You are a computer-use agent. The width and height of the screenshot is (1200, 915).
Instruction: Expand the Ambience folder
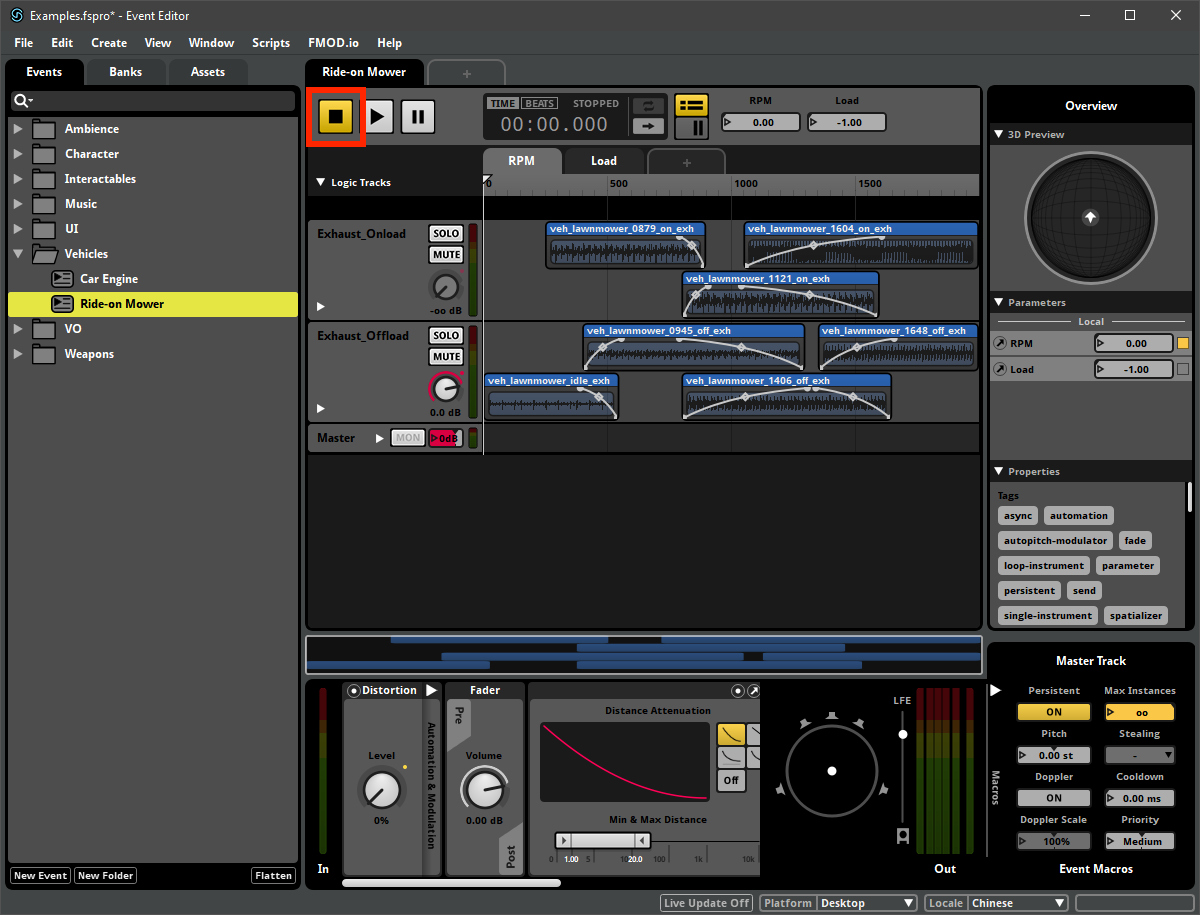(x=17, y=128)
